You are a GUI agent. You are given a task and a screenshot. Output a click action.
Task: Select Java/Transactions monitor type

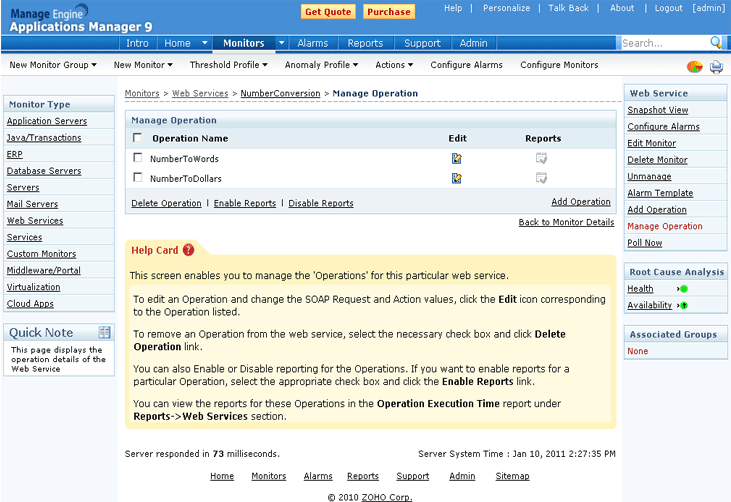coord(44,138)
